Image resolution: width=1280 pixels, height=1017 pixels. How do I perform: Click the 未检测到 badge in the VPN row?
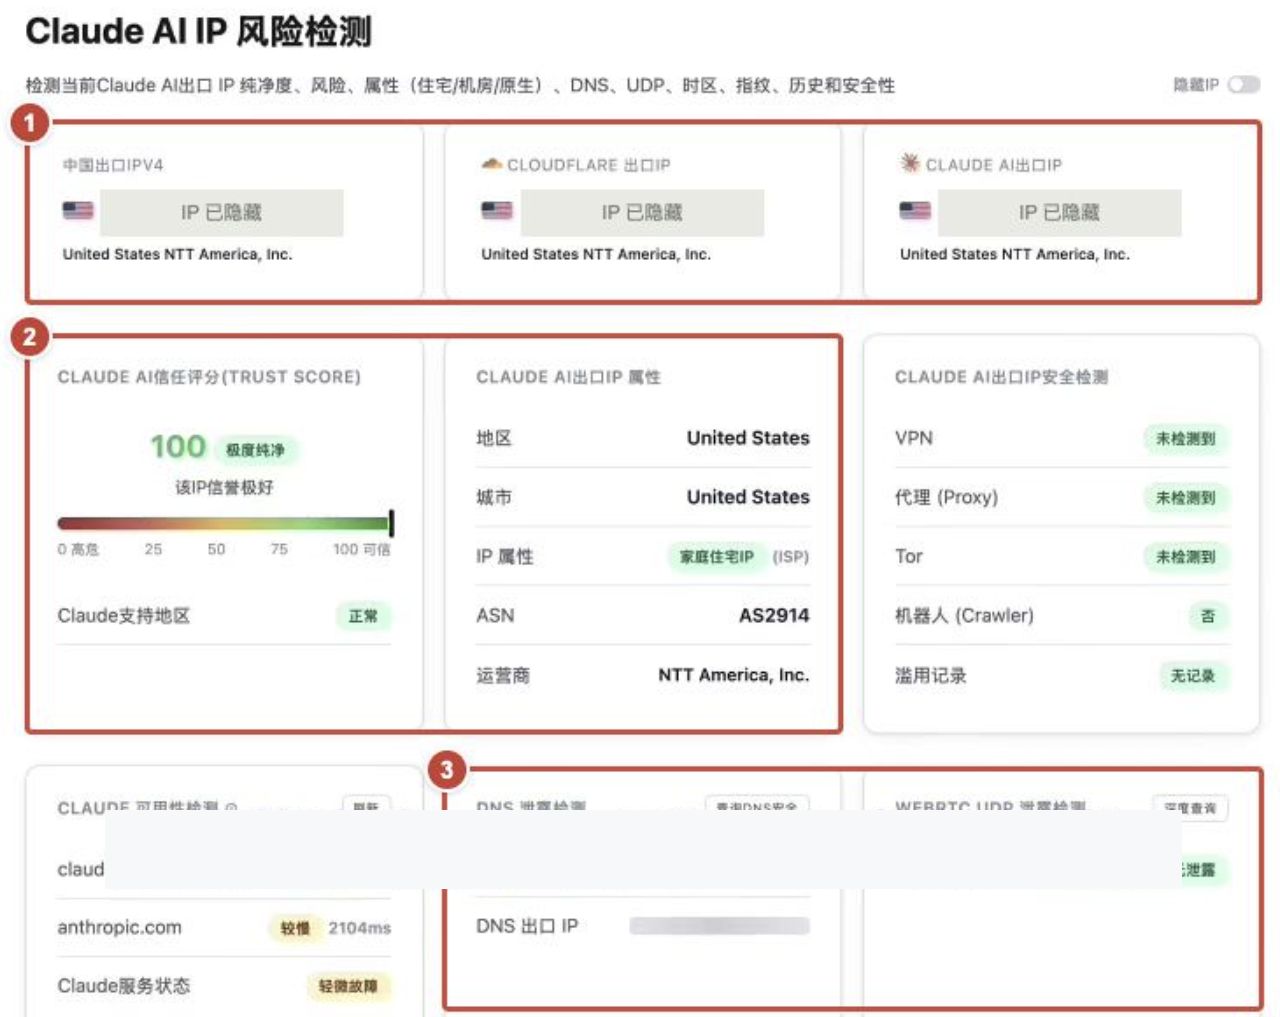[1186, 438]
